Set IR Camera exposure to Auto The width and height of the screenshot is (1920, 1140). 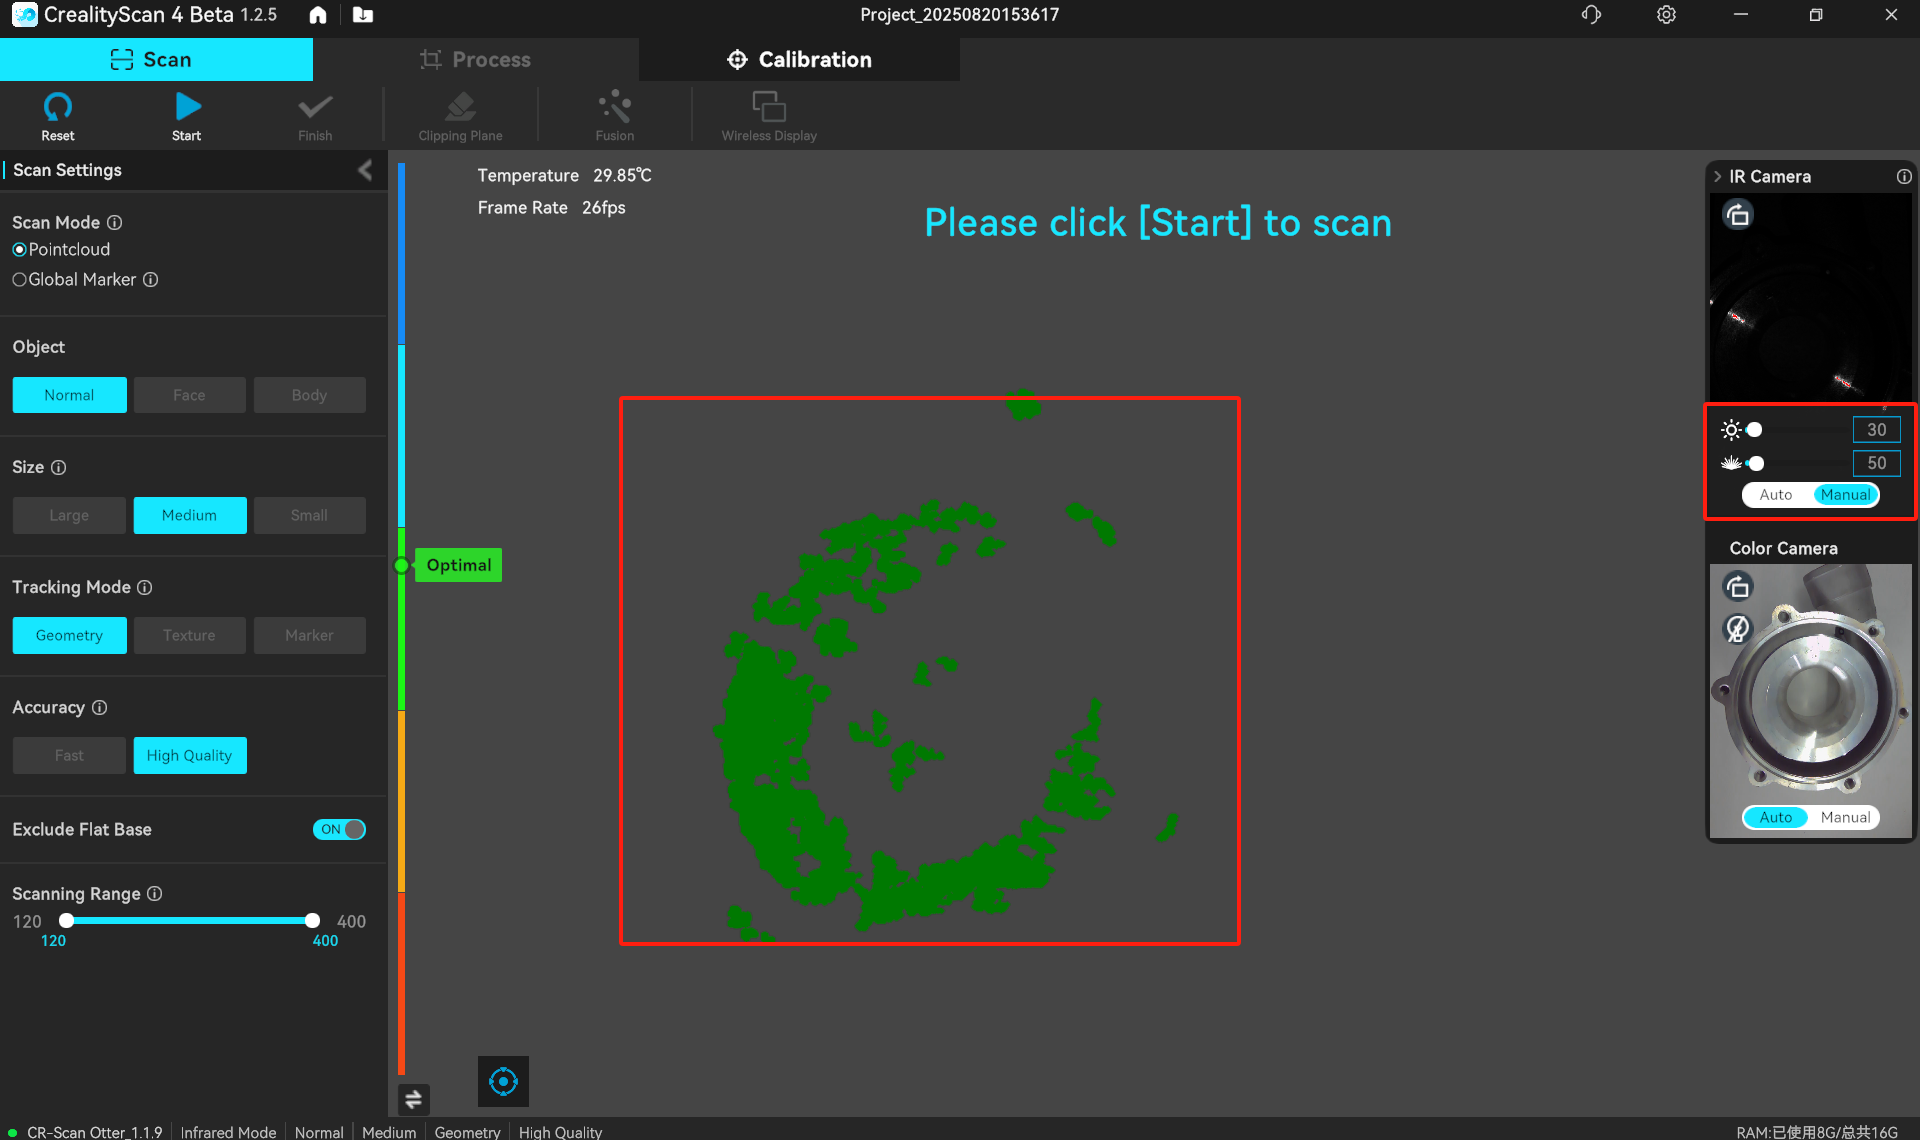[x=1775, y=495]
